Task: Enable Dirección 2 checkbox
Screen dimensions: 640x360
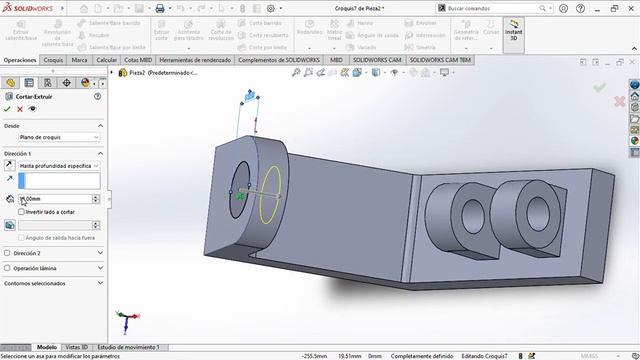Action: pos(7,253)
